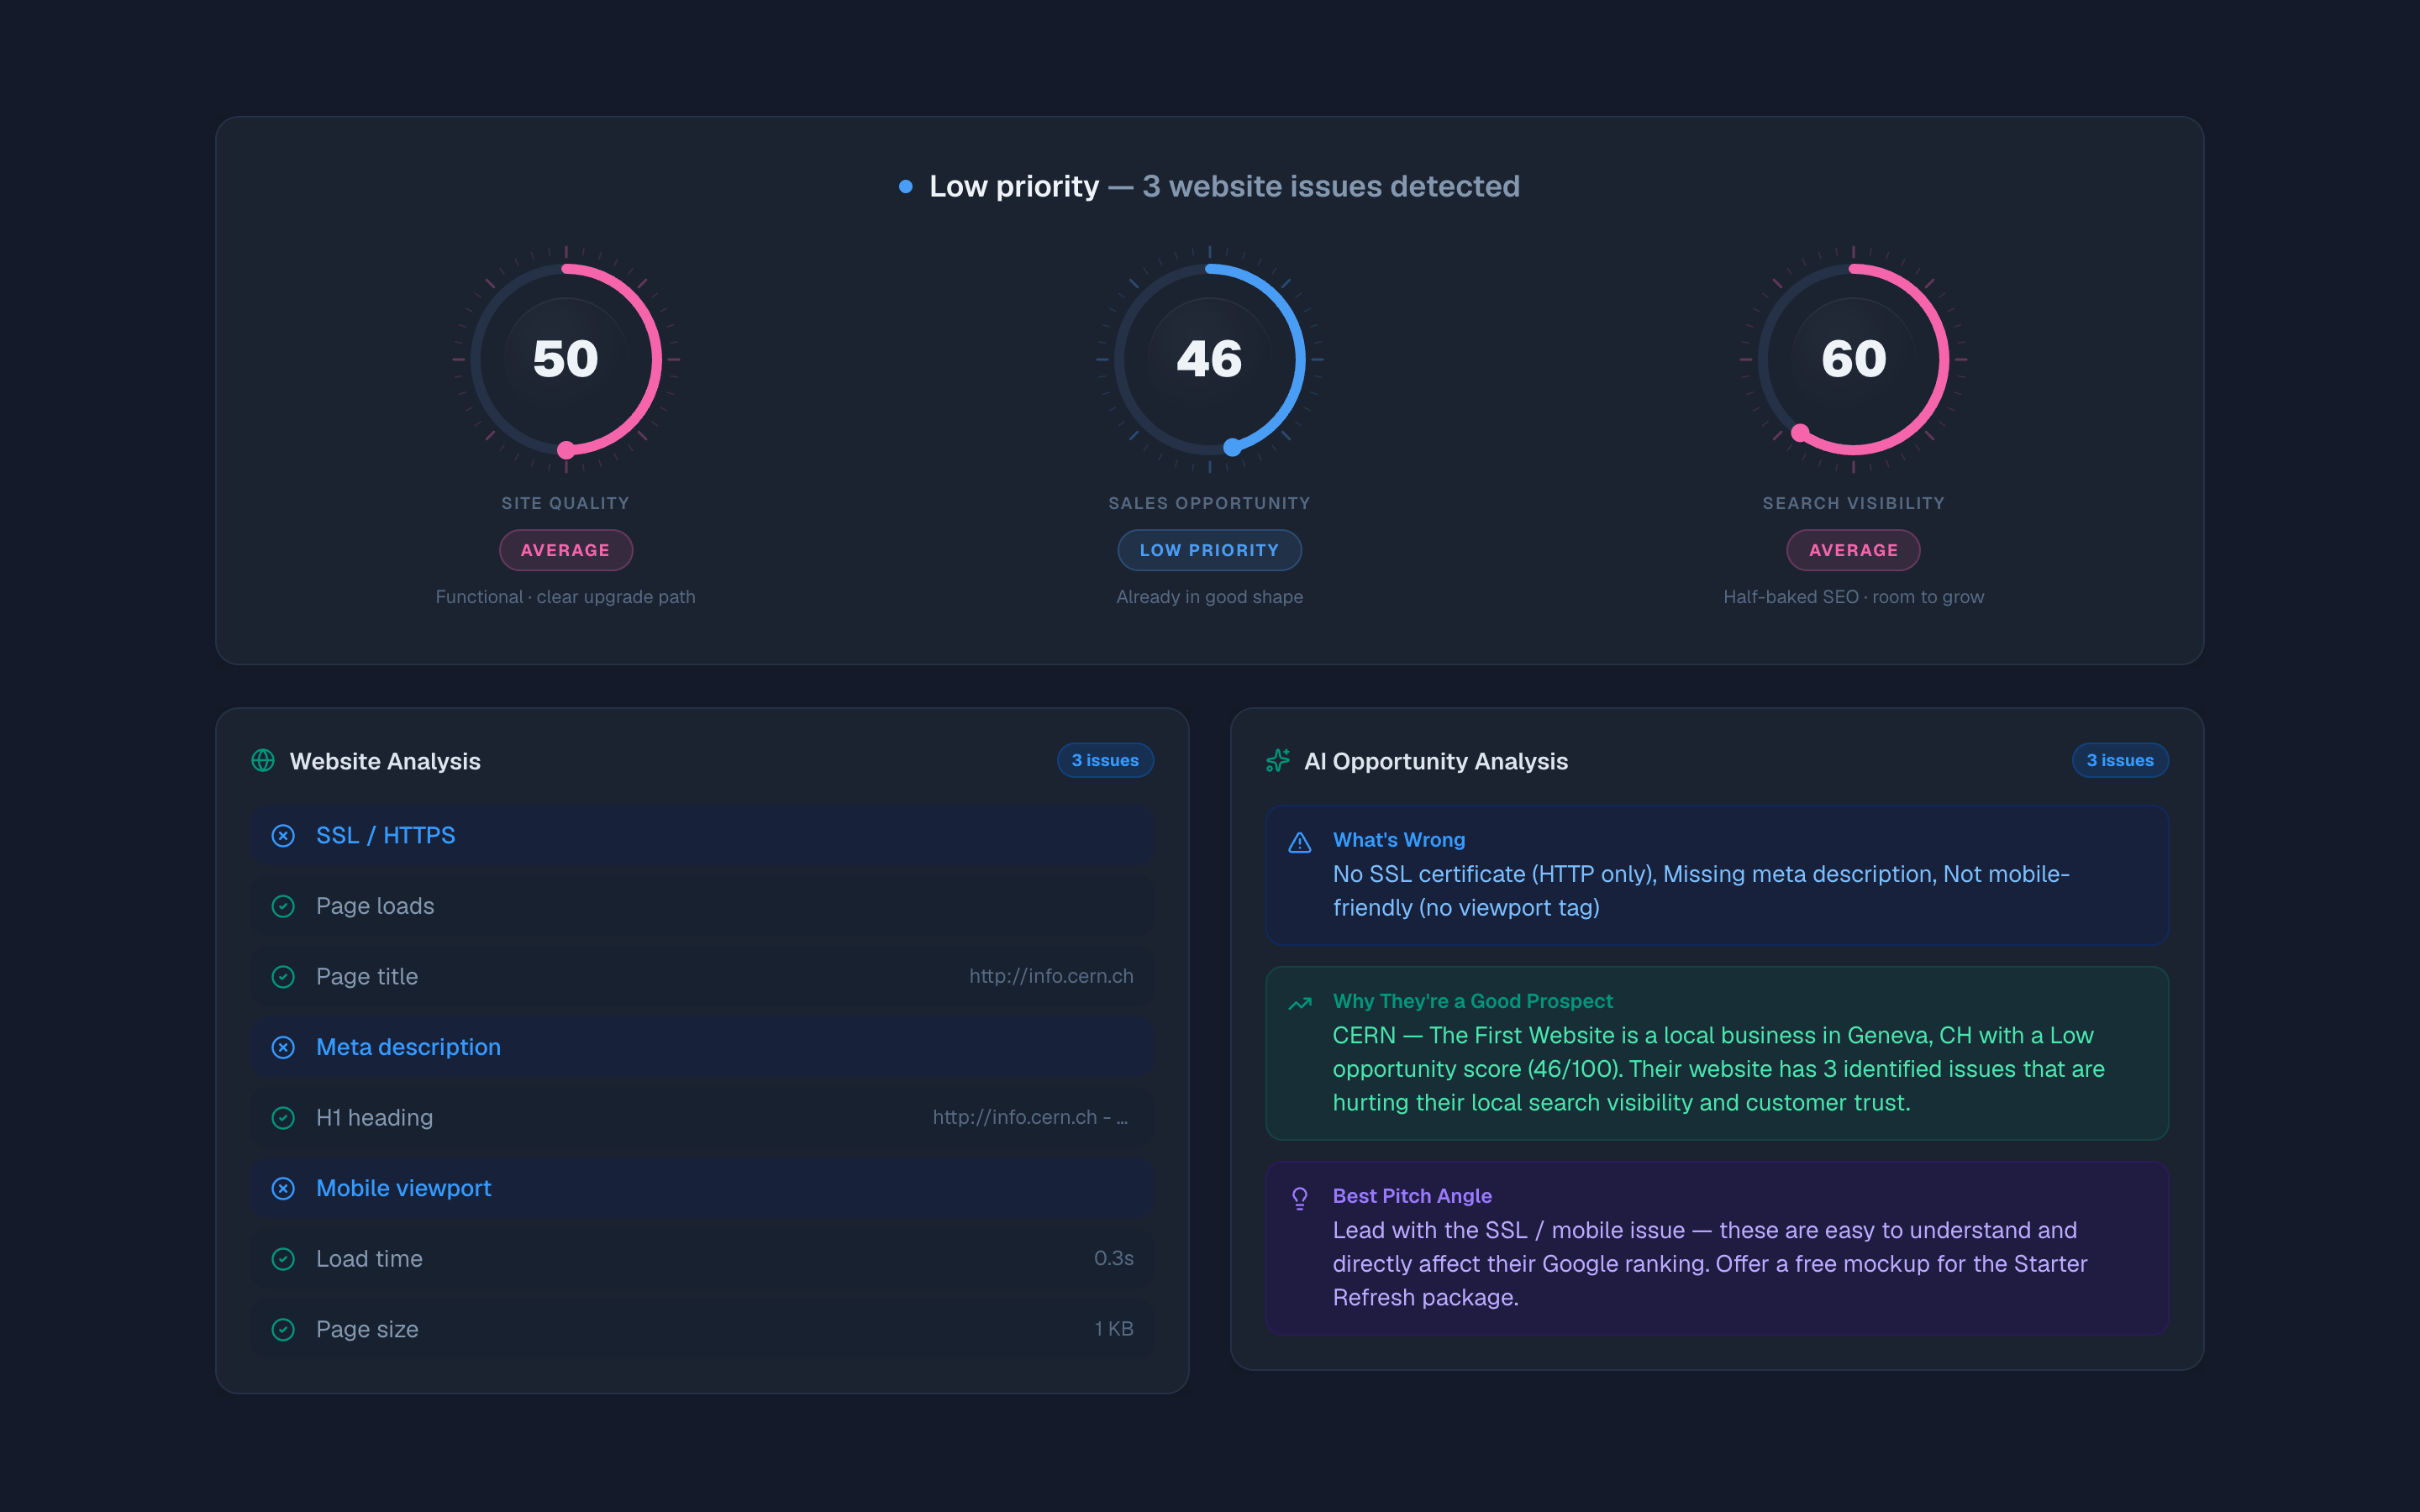This screenshot has height=1512, width=2420.
Task: Select the Mobile viewport label
Action: coord(404,1188)
